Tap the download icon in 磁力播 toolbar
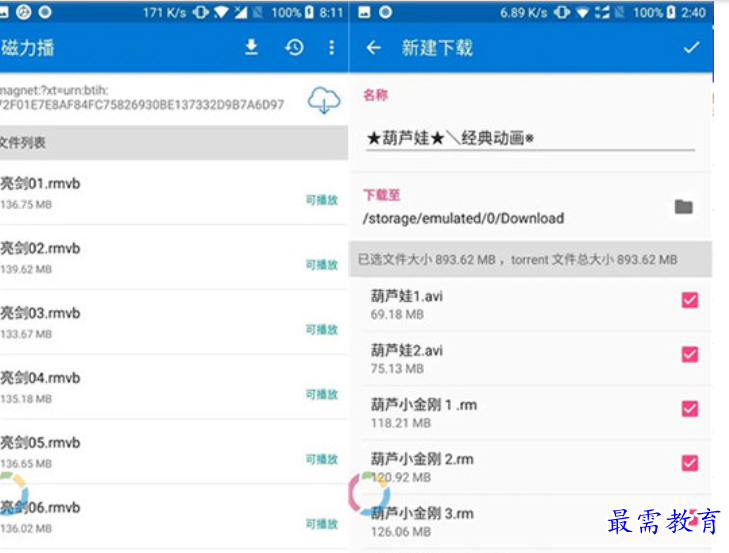Screen dimensions: 729x553 [x=251, y=47]
